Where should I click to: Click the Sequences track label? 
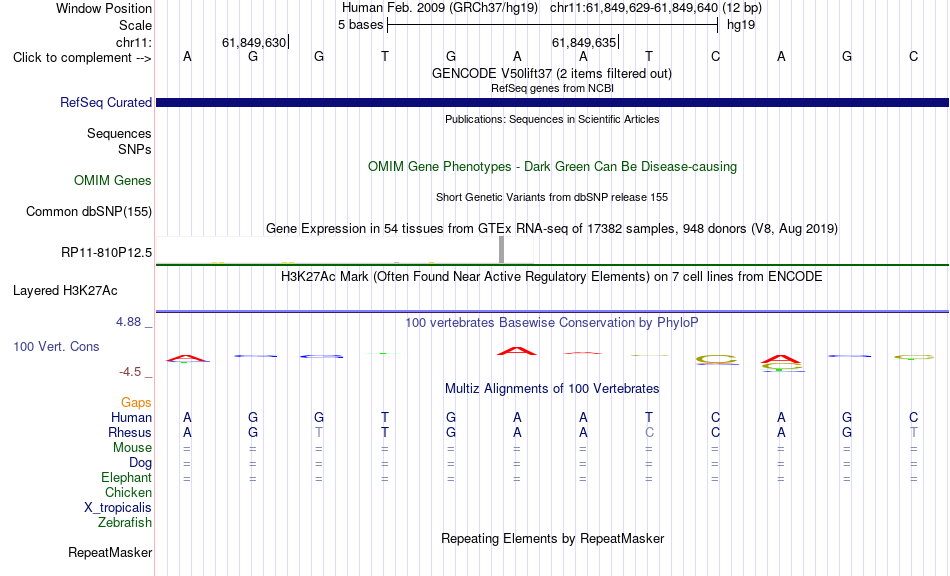pyautogui.click(x=119, y=133)
